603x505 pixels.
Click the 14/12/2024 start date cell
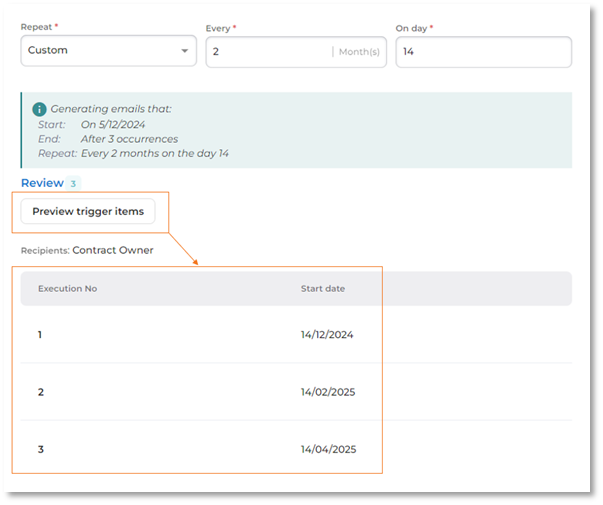[327, 335]
